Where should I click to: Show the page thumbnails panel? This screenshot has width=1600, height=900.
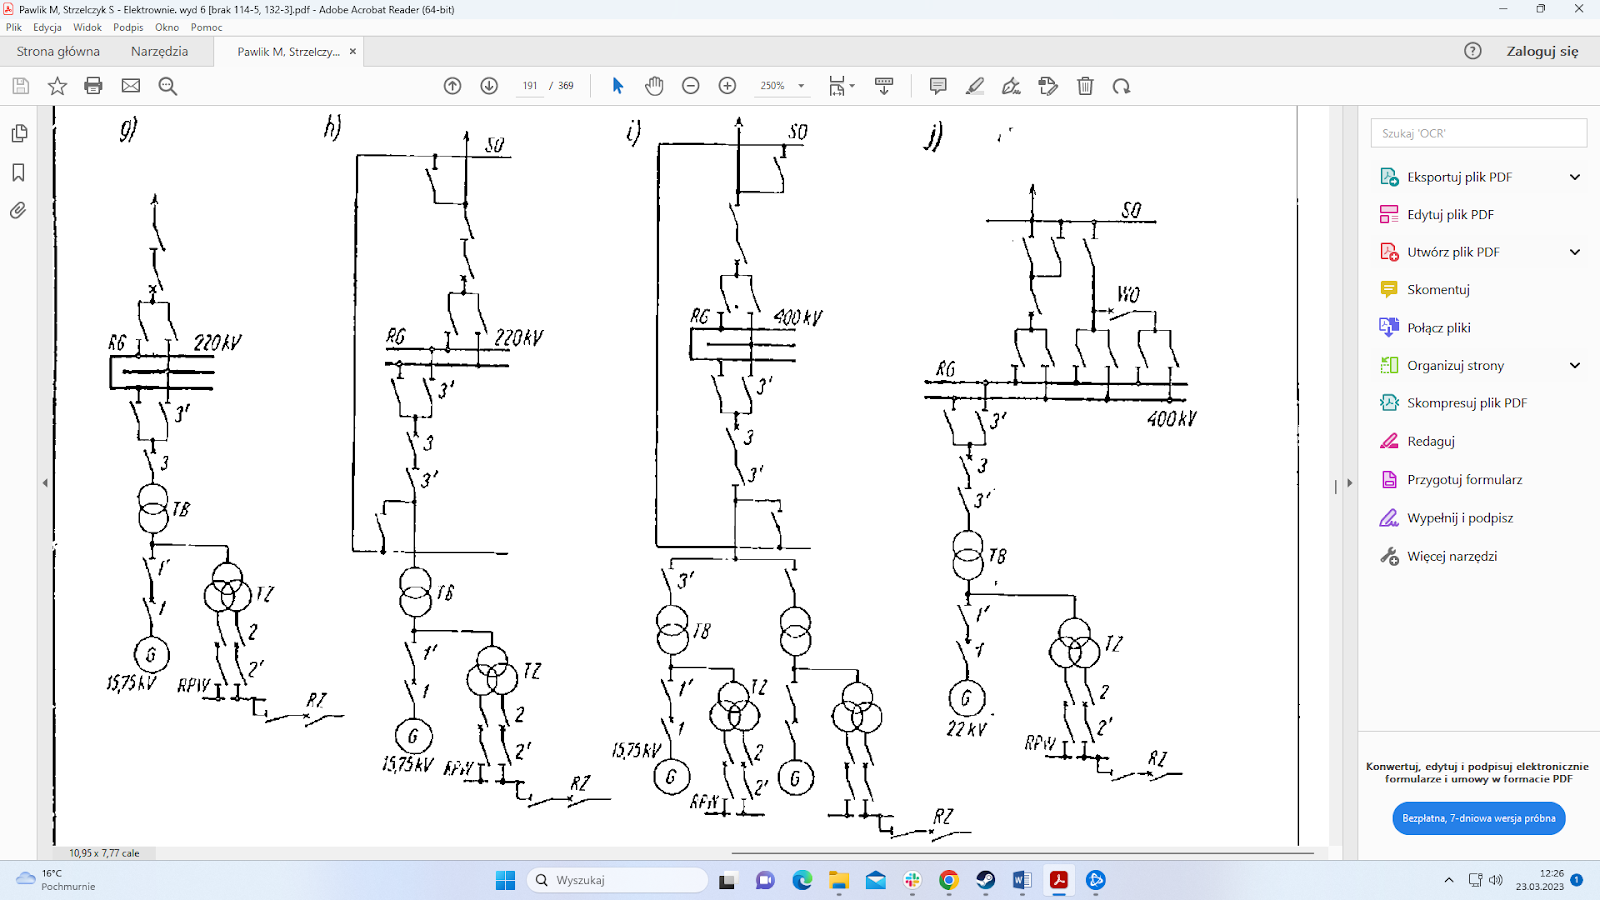(18, 134)
